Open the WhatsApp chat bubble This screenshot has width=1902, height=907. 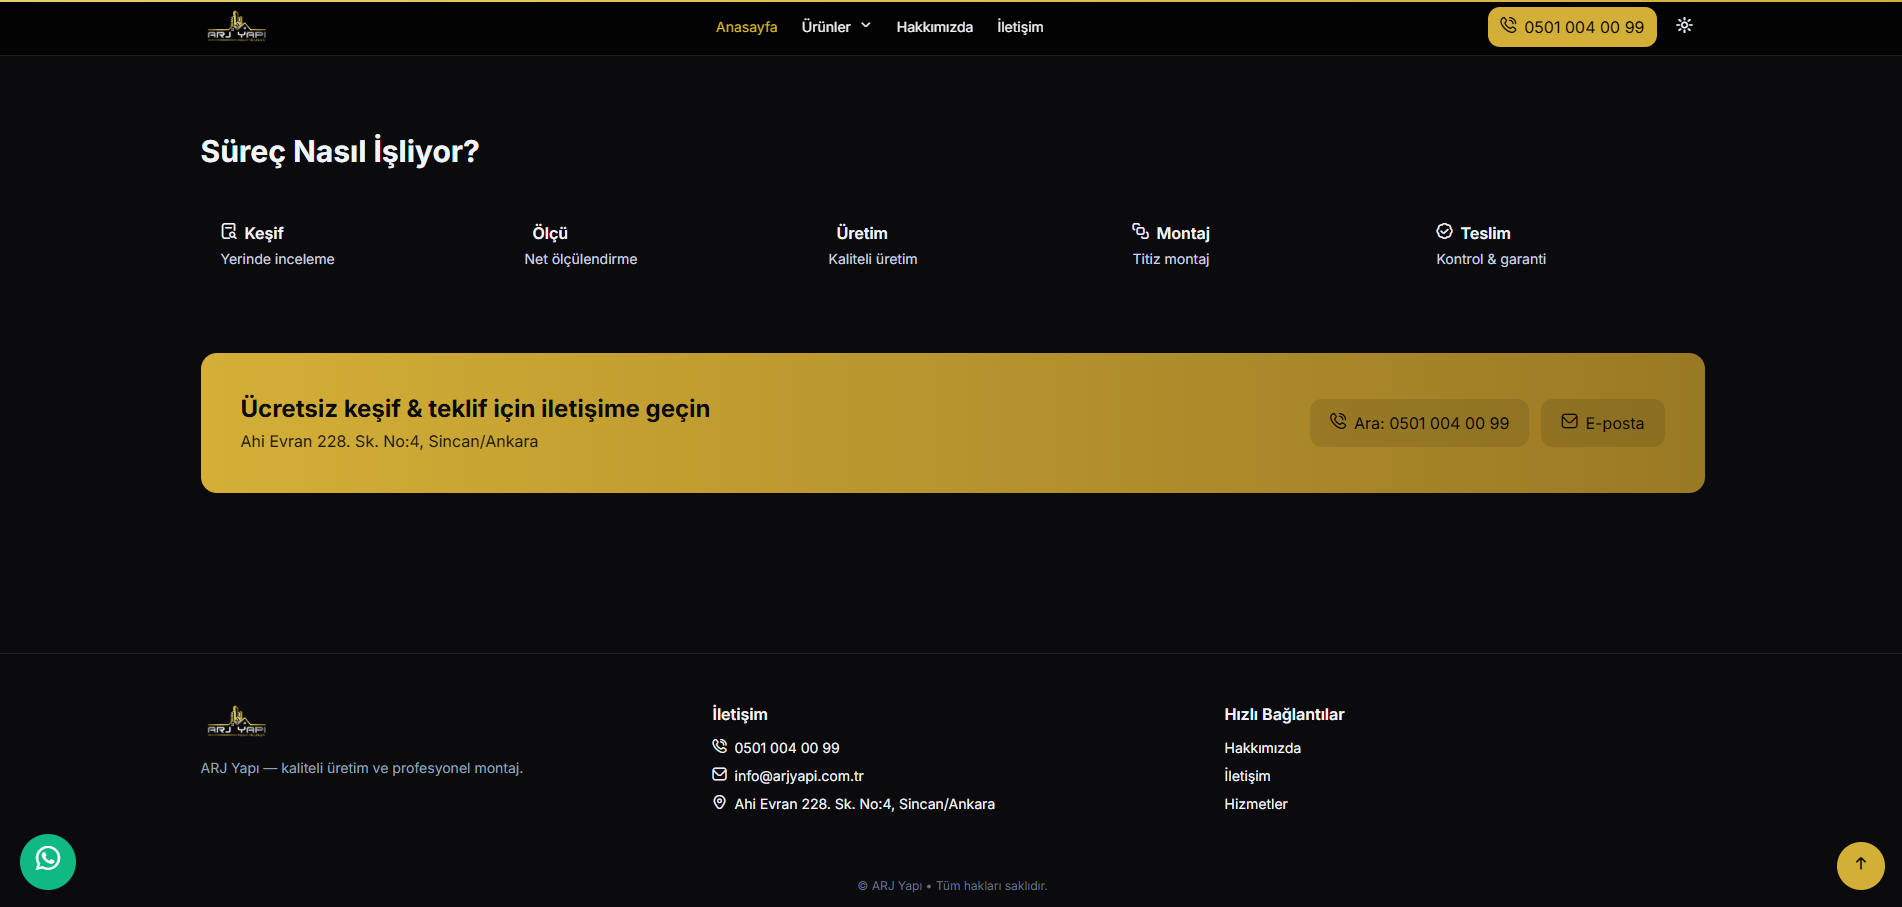click(x=48, y=861)
